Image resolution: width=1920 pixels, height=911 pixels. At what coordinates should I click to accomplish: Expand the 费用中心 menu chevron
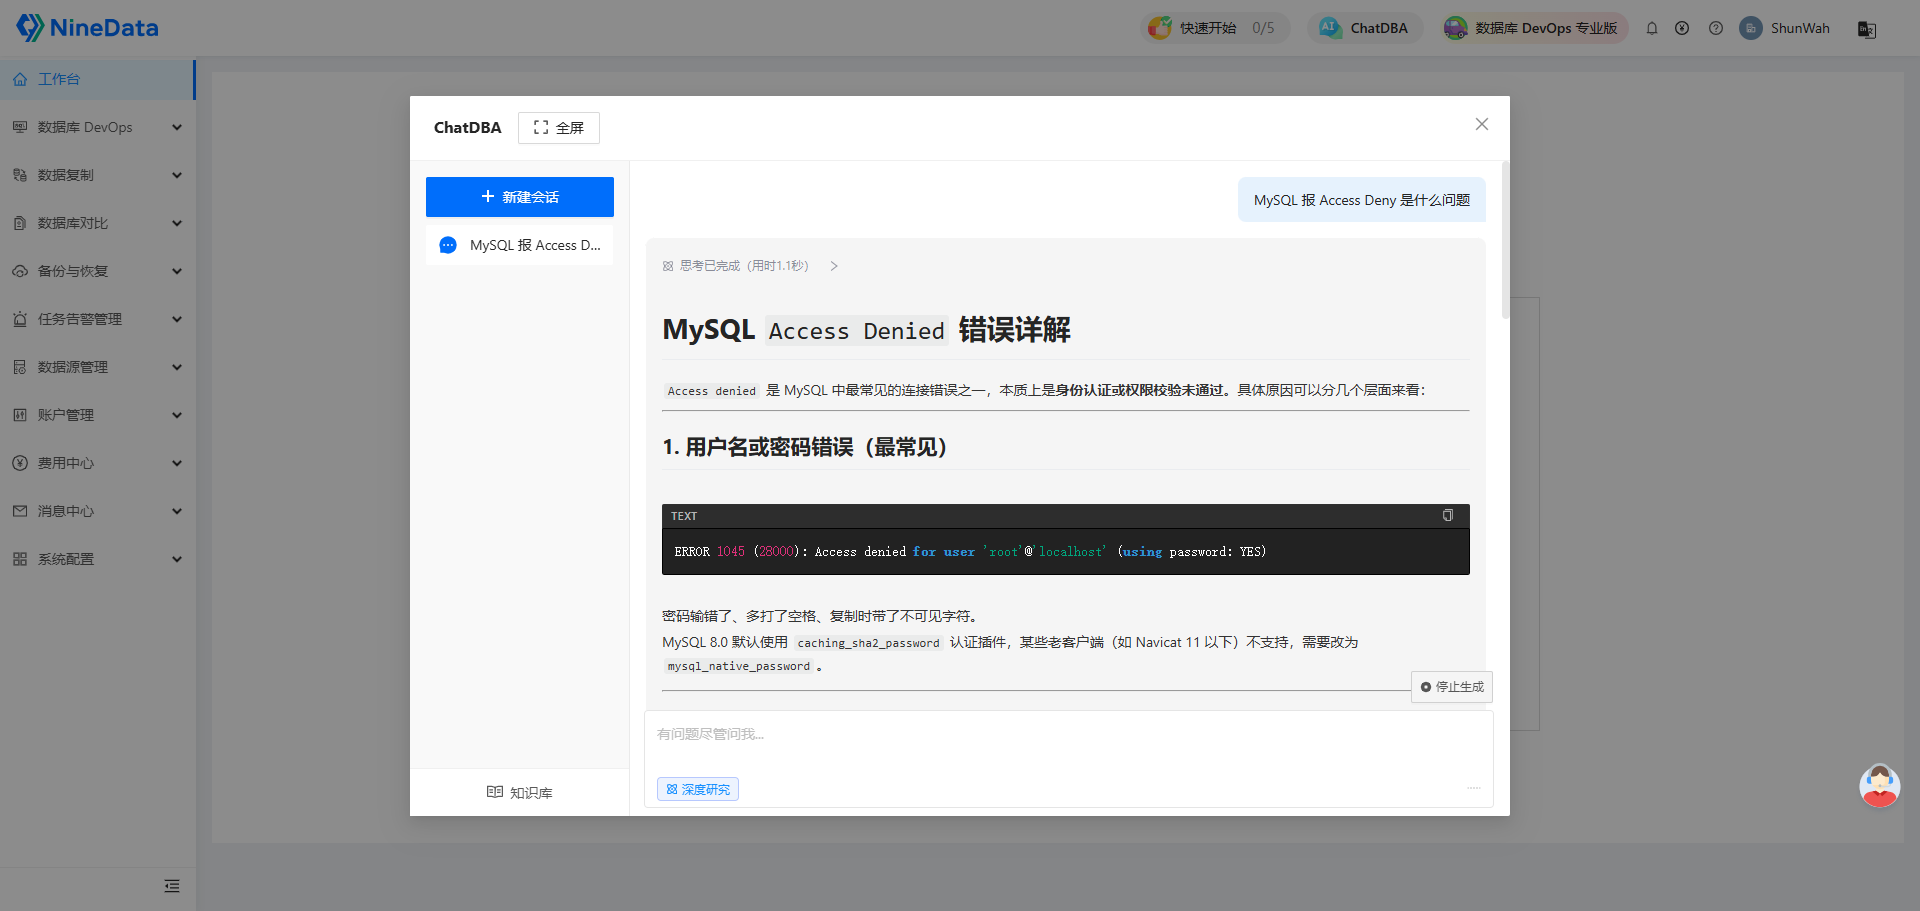pyautogui.click(x=177, y=463)
